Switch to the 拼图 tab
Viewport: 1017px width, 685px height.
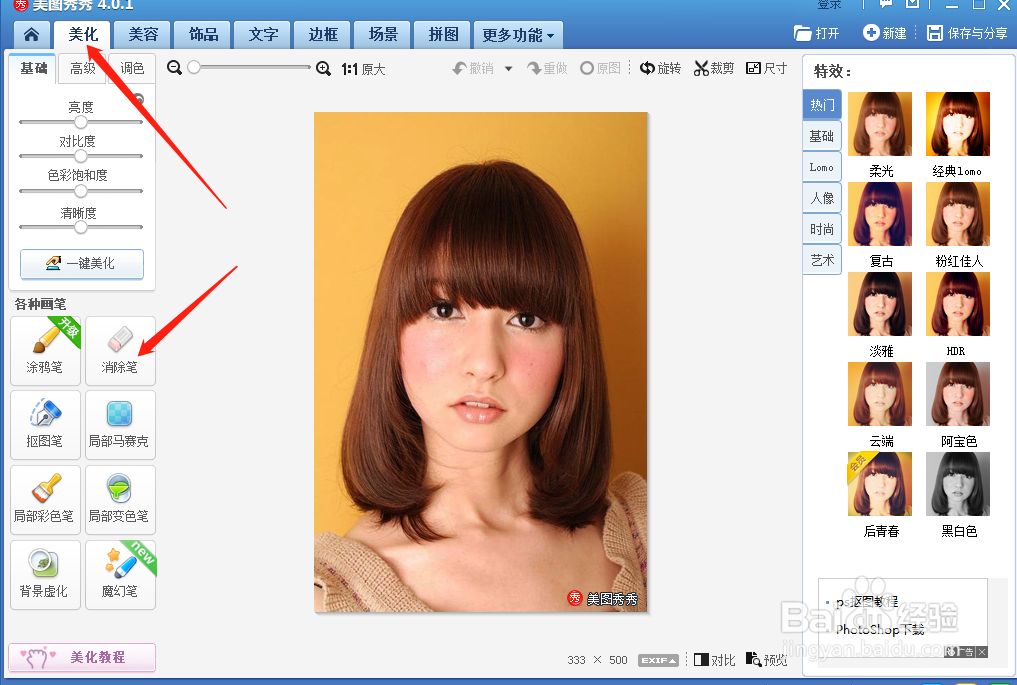(x=443, y=34)
